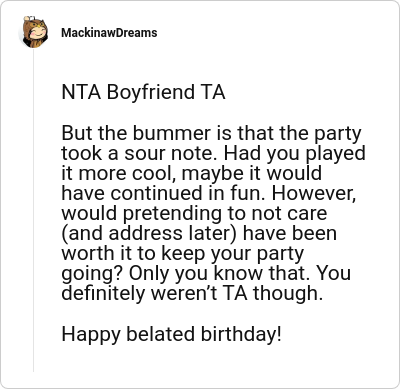Viewport: 400px width, 389px height.
Task: Click the word 'birthday!' at the comment's end
Action: click(241, 334)
